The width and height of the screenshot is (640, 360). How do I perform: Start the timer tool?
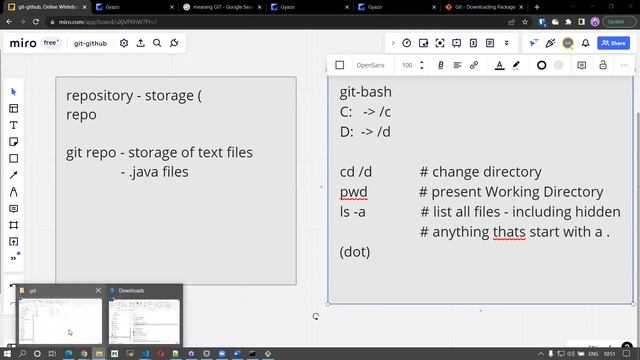407,43
